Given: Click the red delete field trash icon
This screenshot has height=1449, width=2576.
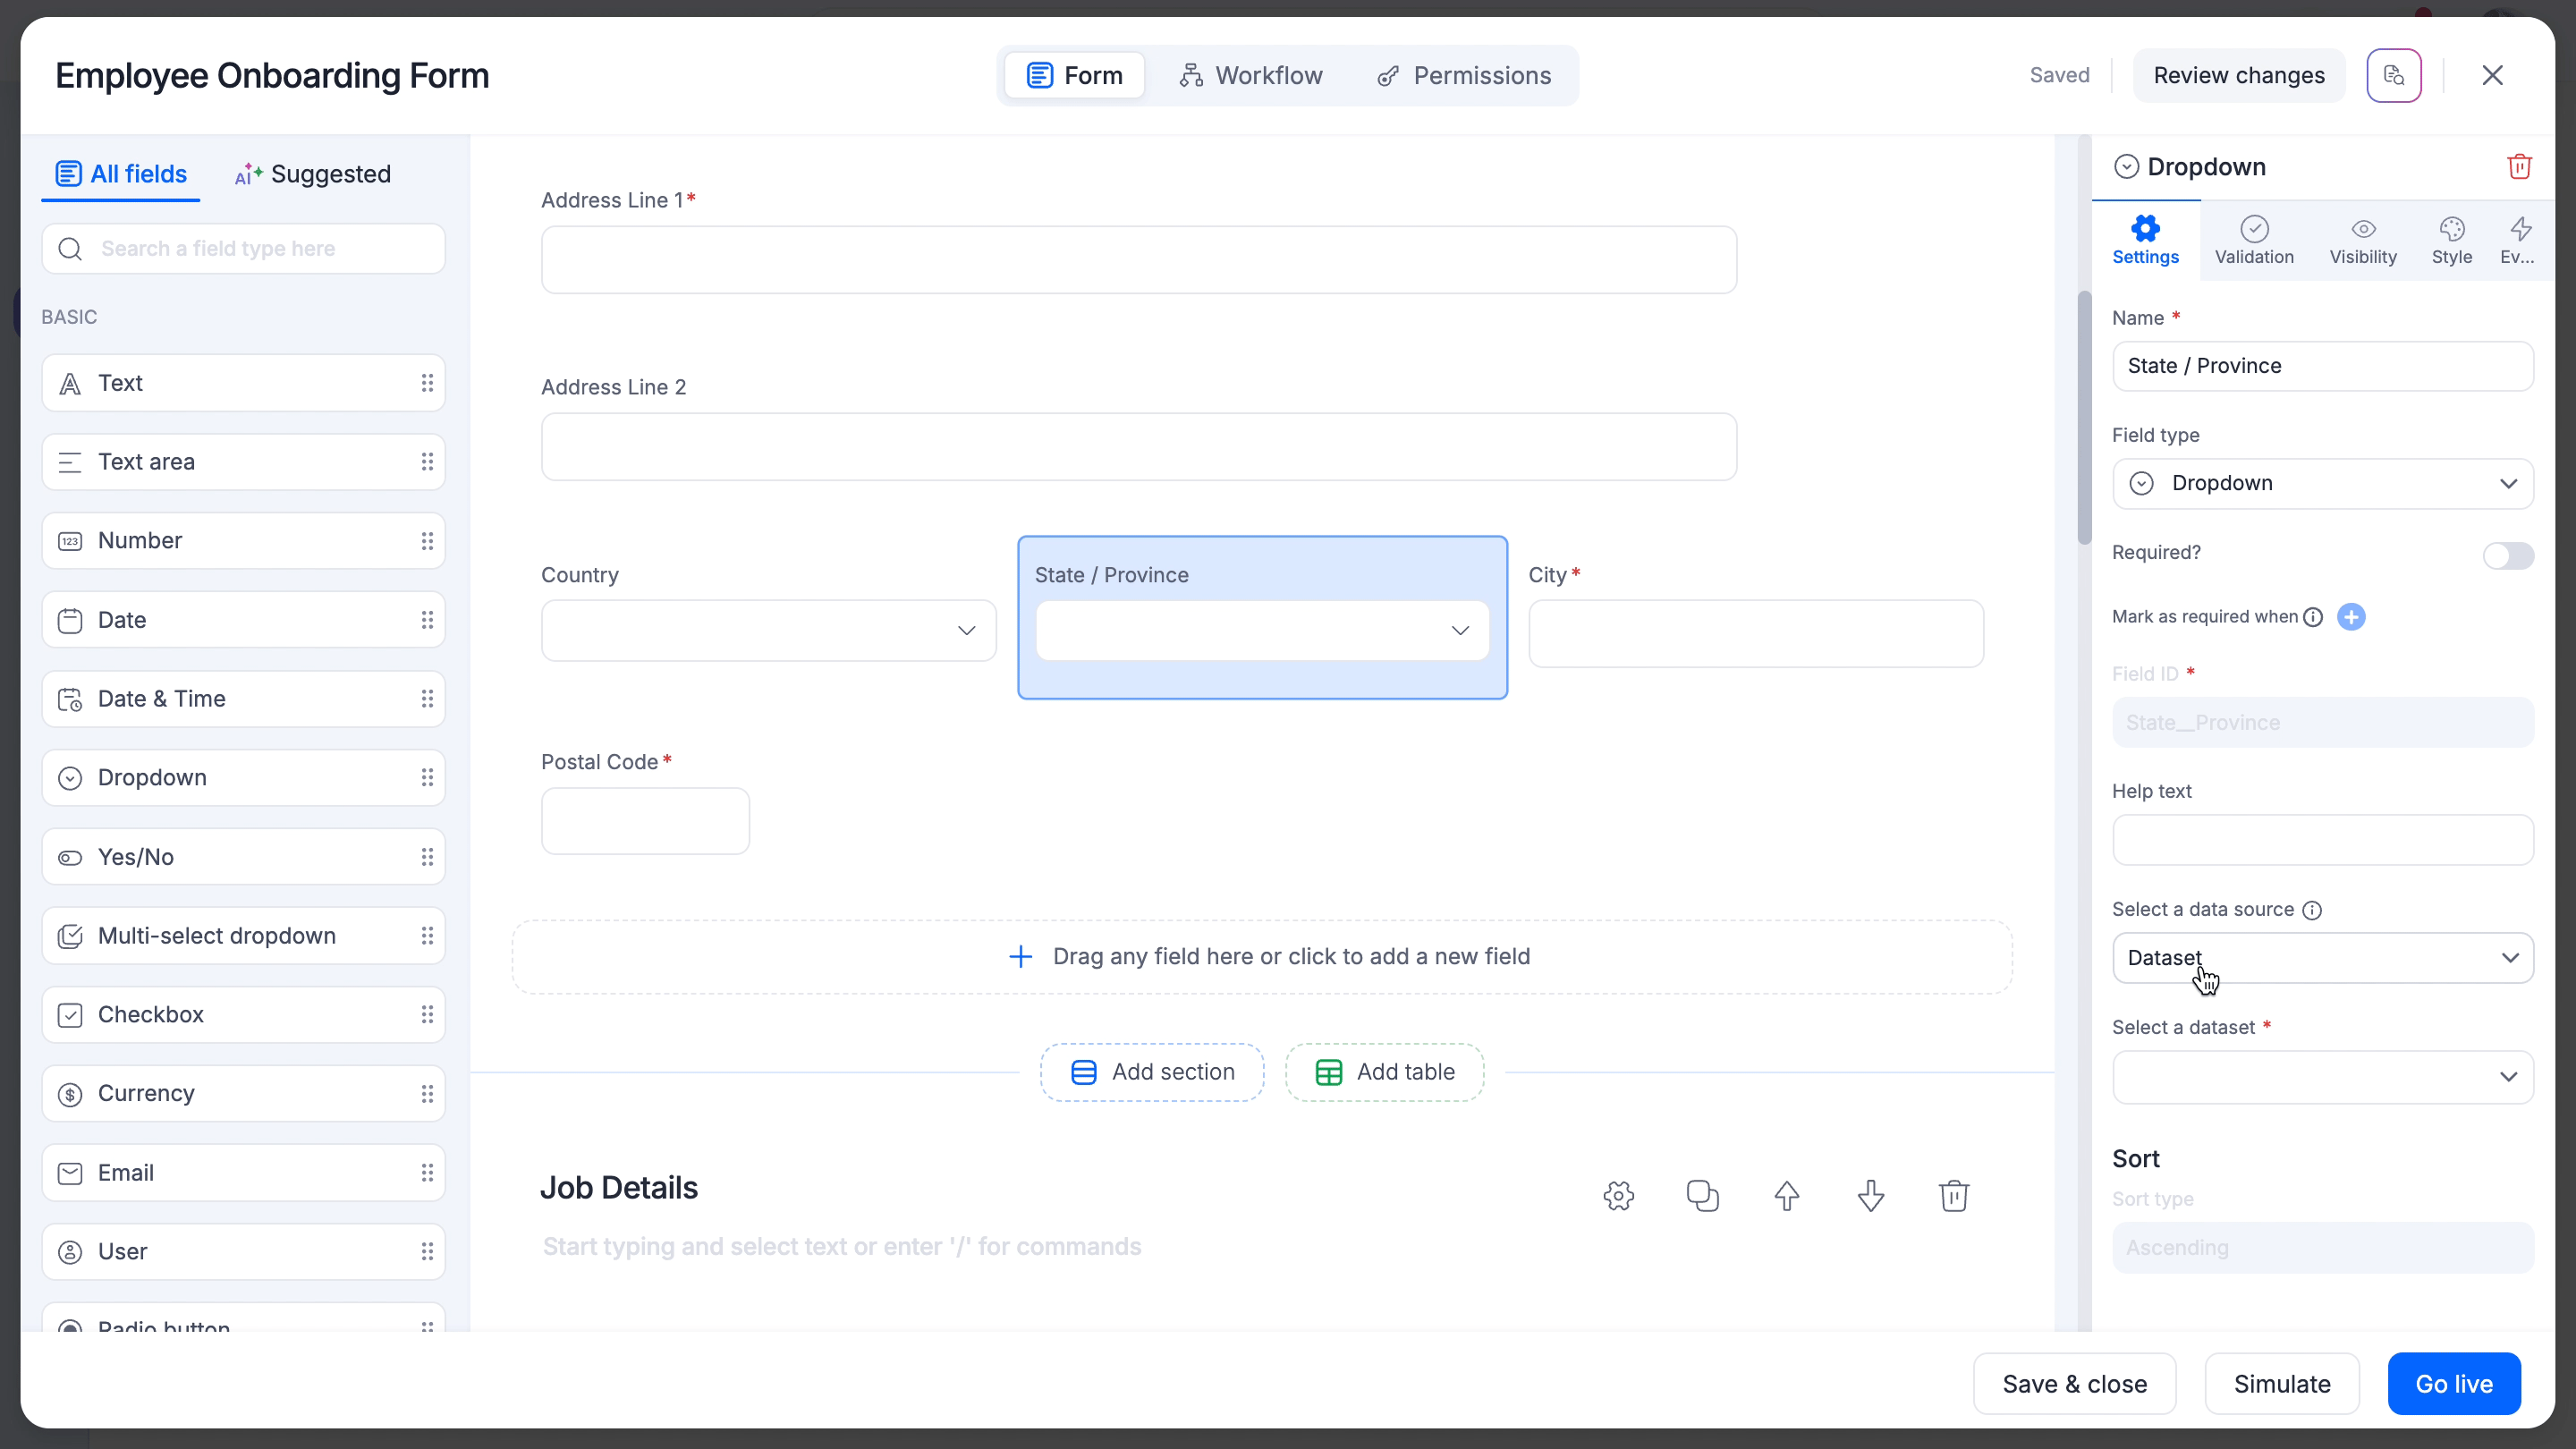Looking at the screenshot, I should tap(2518, 167).
